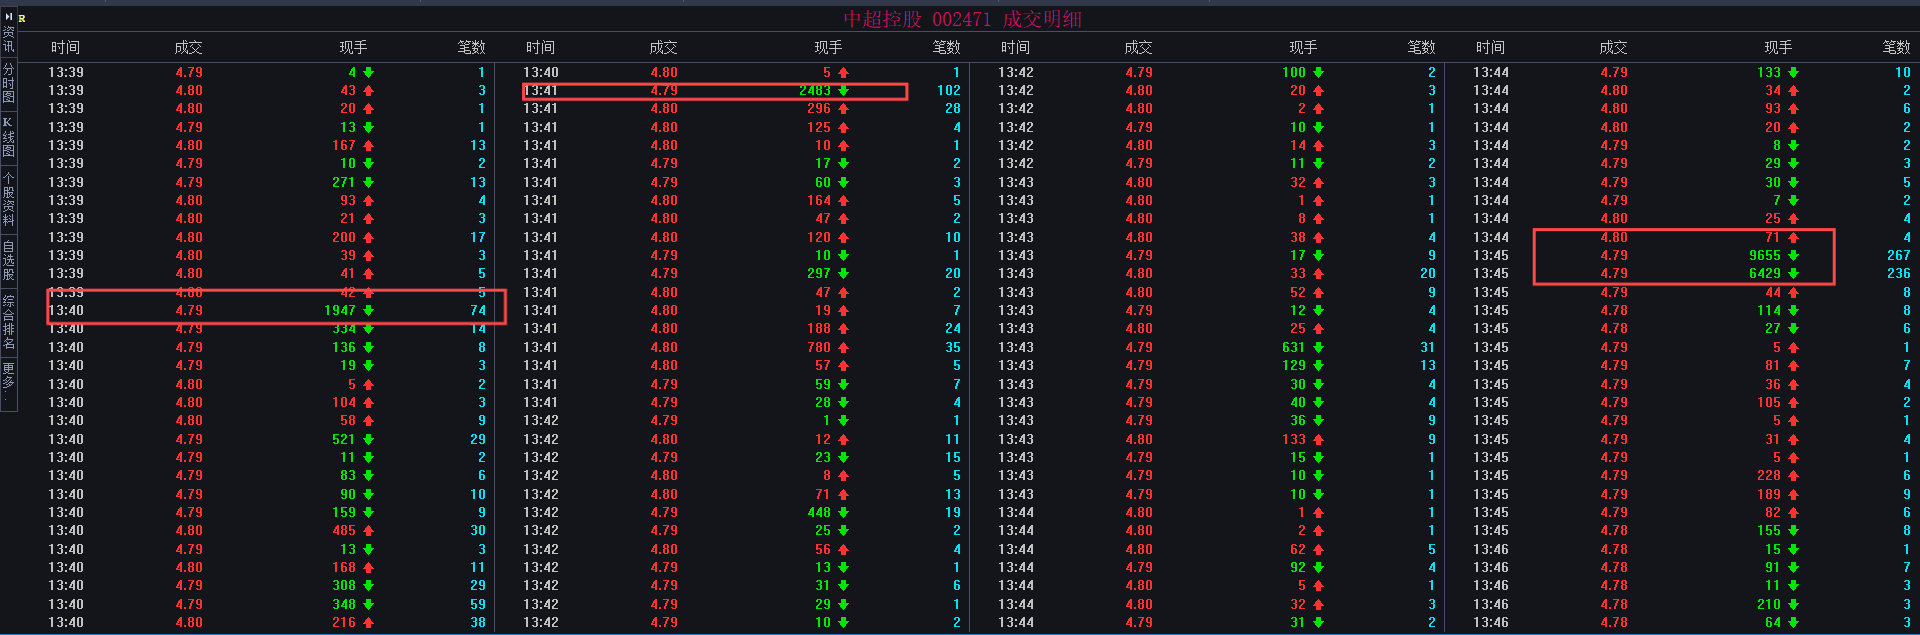Open the 自选股 sidebar tab
This screenshot has height=635, width=1920.
[8, 260]
